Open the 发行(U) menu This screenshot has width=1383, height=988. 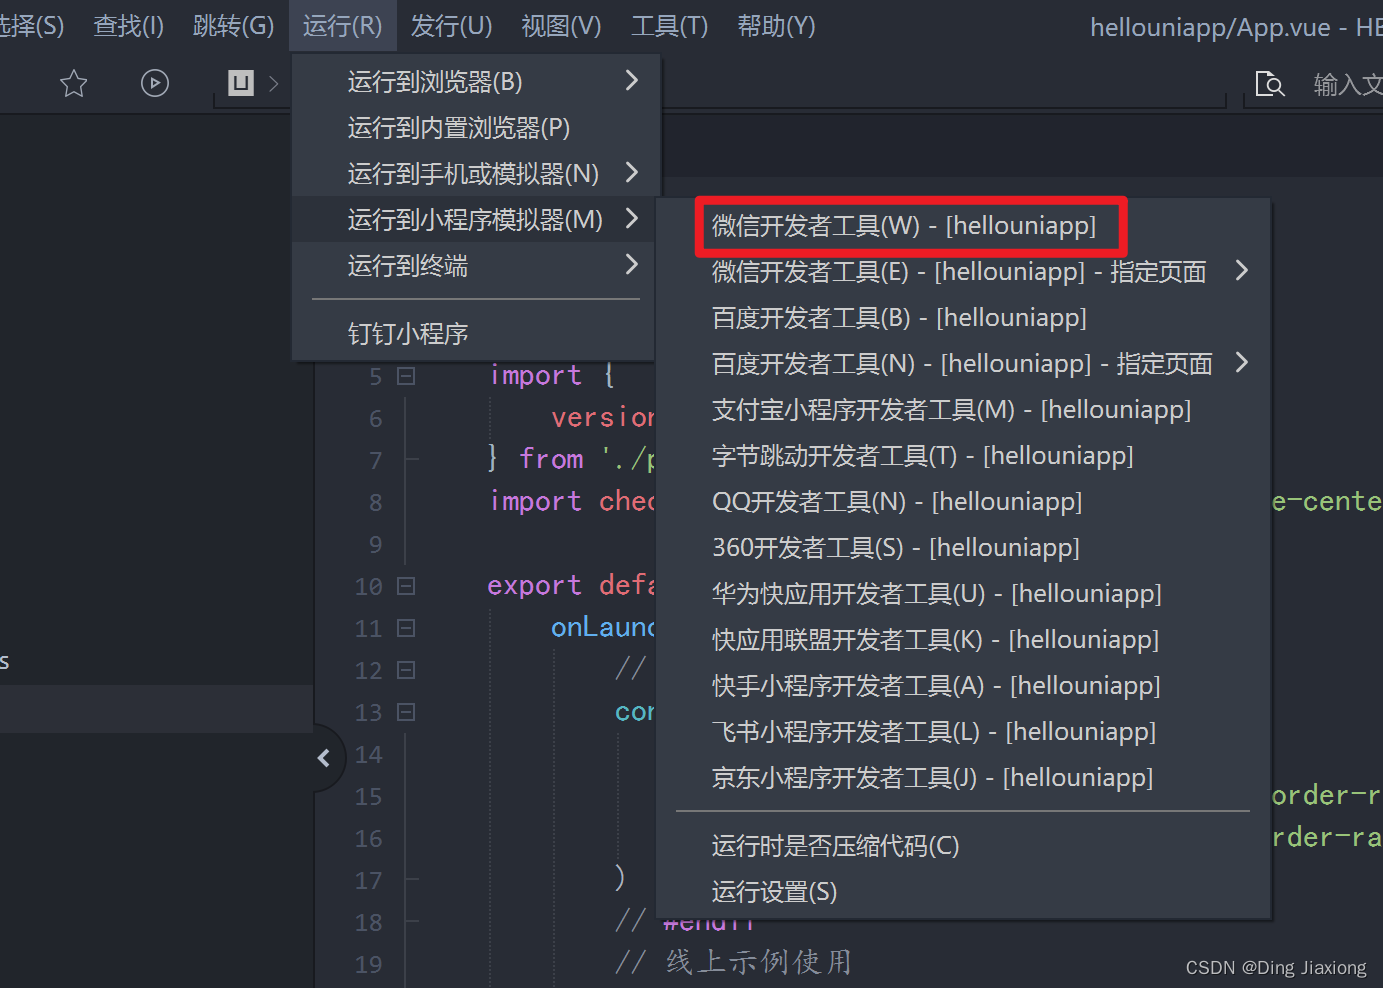pos(451,26)
